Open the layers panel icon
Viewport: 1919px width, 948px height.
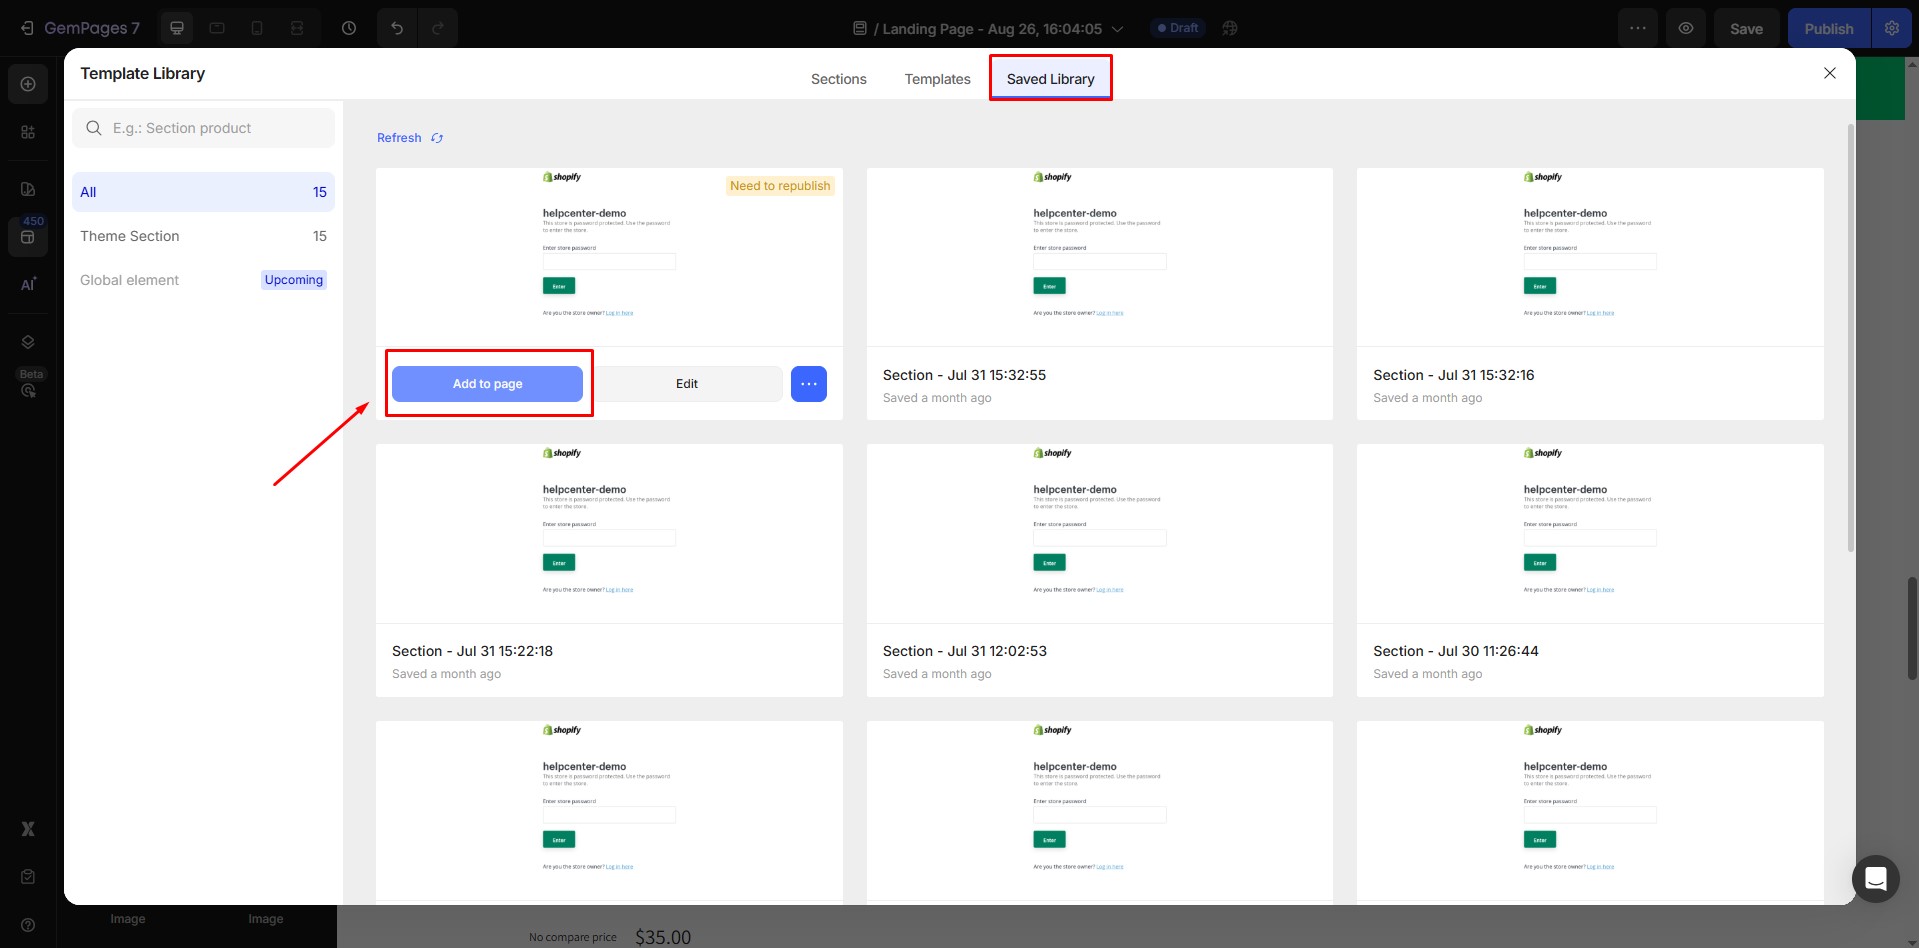coord(28,342)
